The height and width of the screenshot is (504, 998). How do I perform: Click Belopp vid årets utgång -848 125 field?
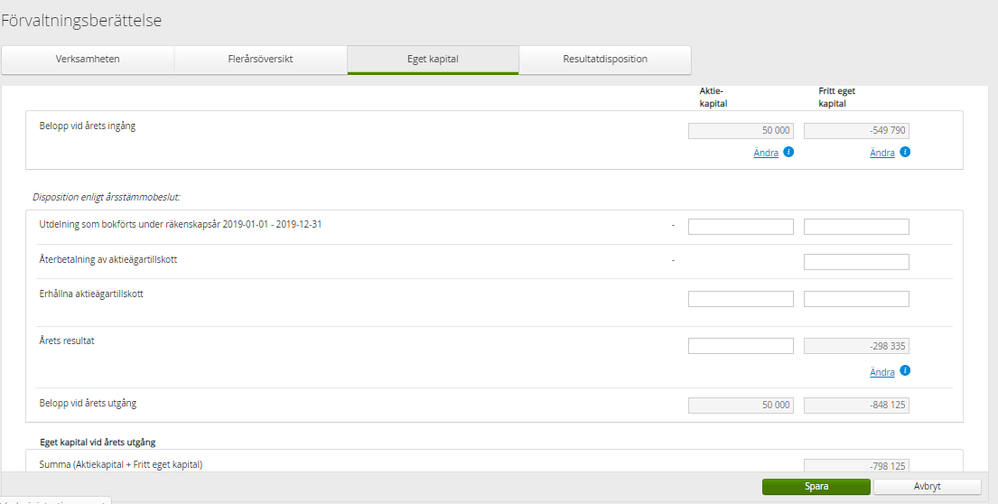tap(856, 405)
